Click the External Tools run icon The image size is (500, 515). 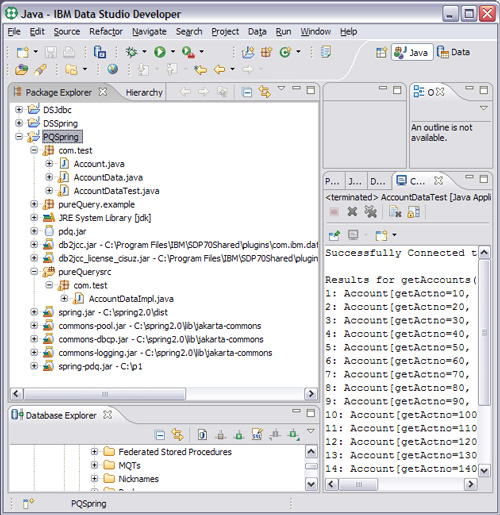(189, 52)
